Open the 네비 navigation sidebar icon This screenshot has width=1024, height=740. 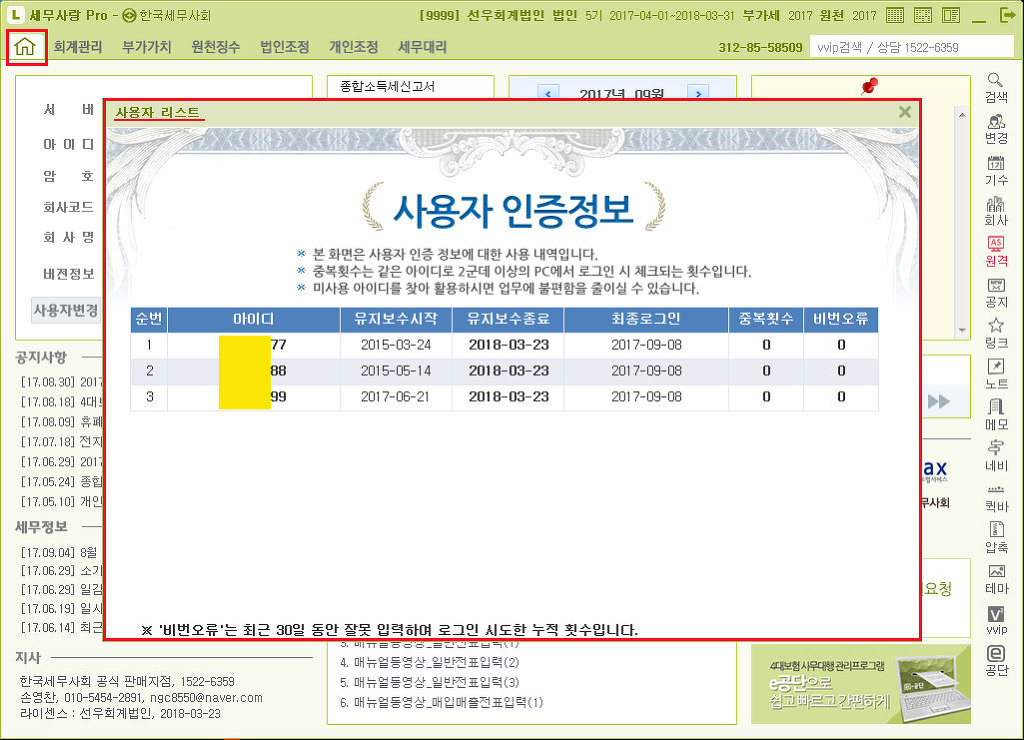(996, 457)
